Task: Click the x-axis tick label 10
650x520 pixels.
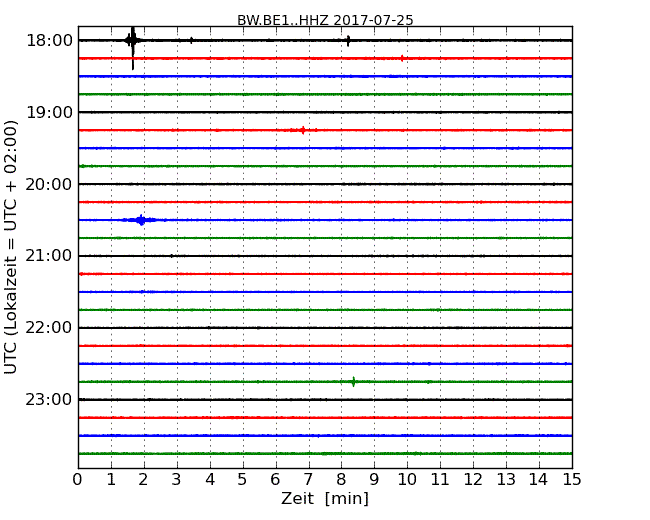Action: 407,479
